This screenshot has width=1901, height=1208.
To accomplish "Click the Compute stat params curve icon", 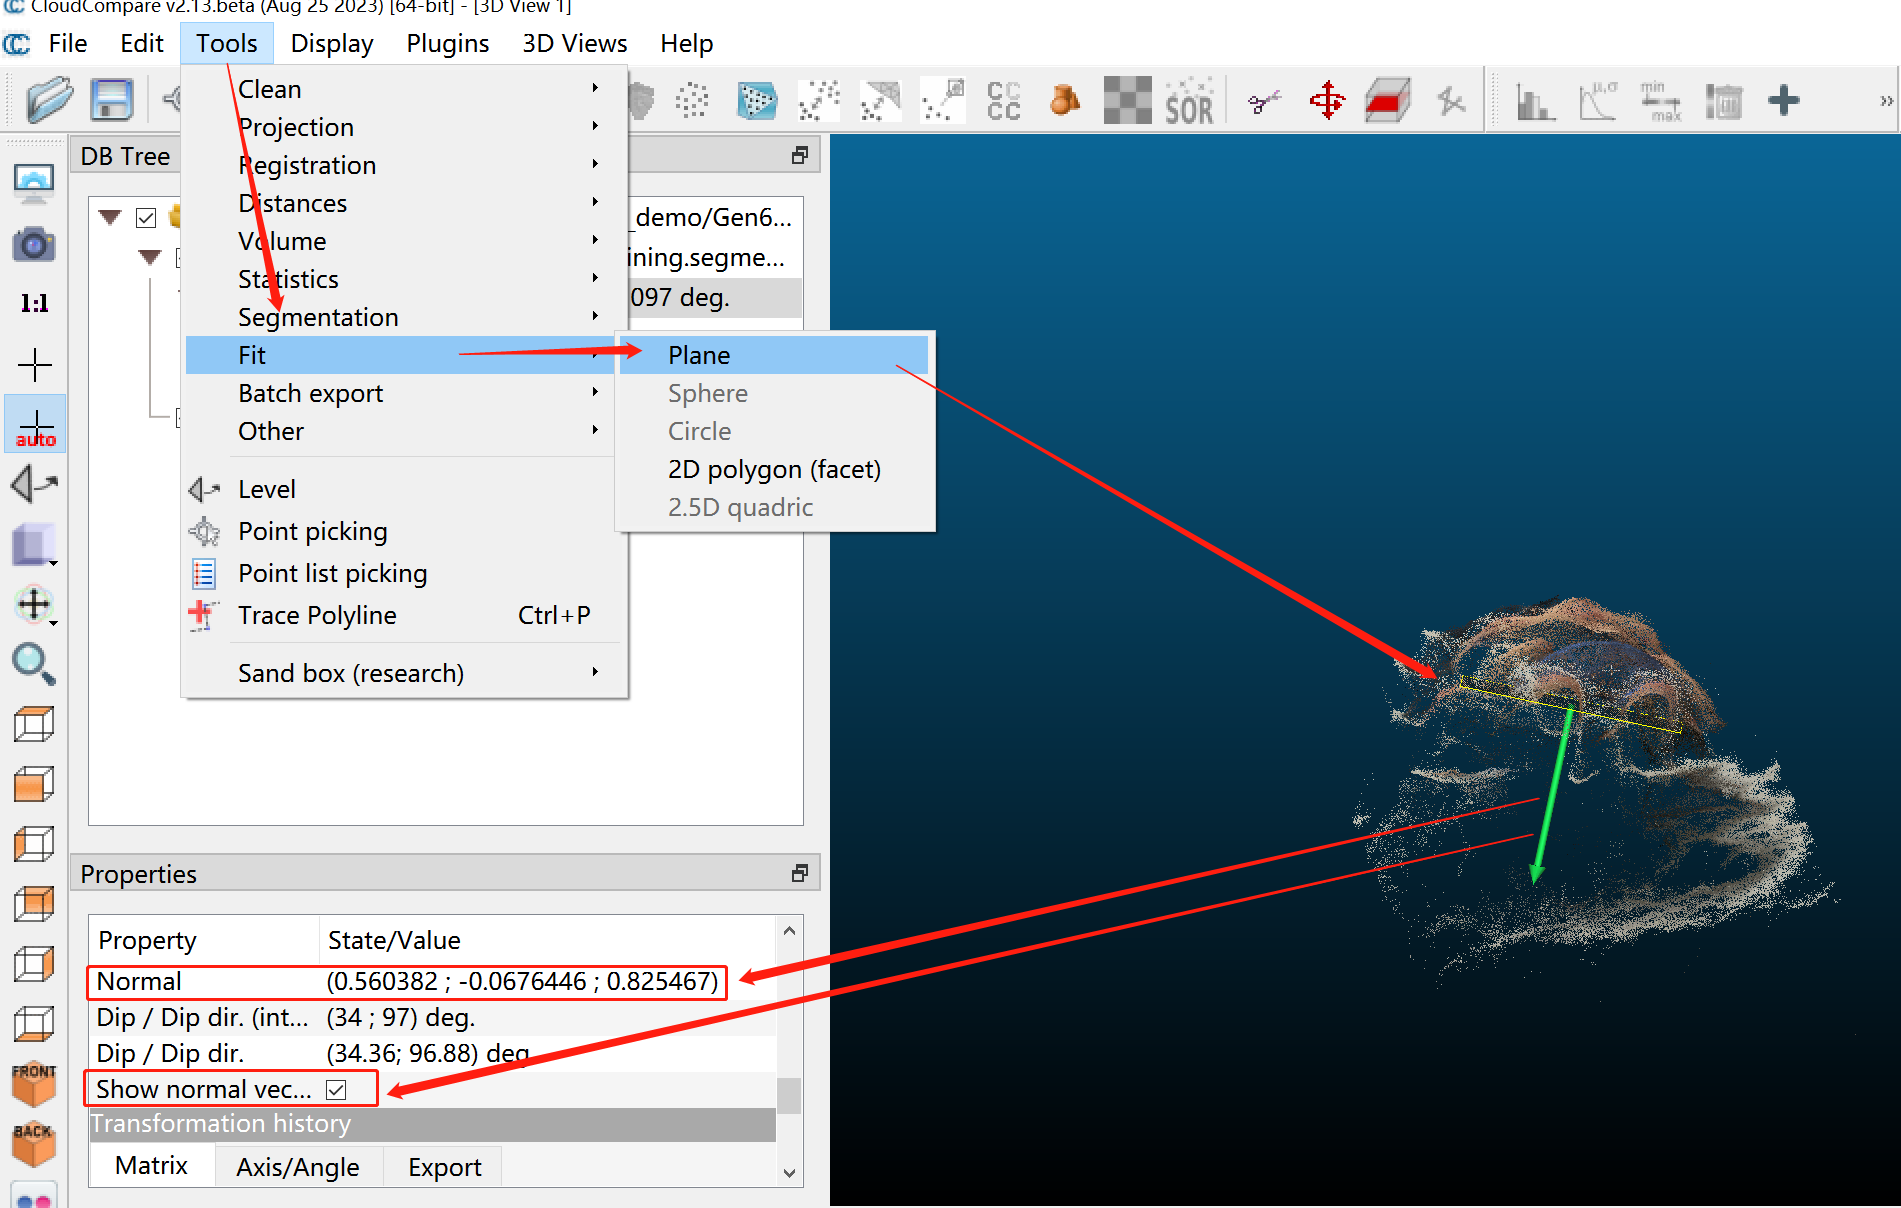I will [1598, 100].
